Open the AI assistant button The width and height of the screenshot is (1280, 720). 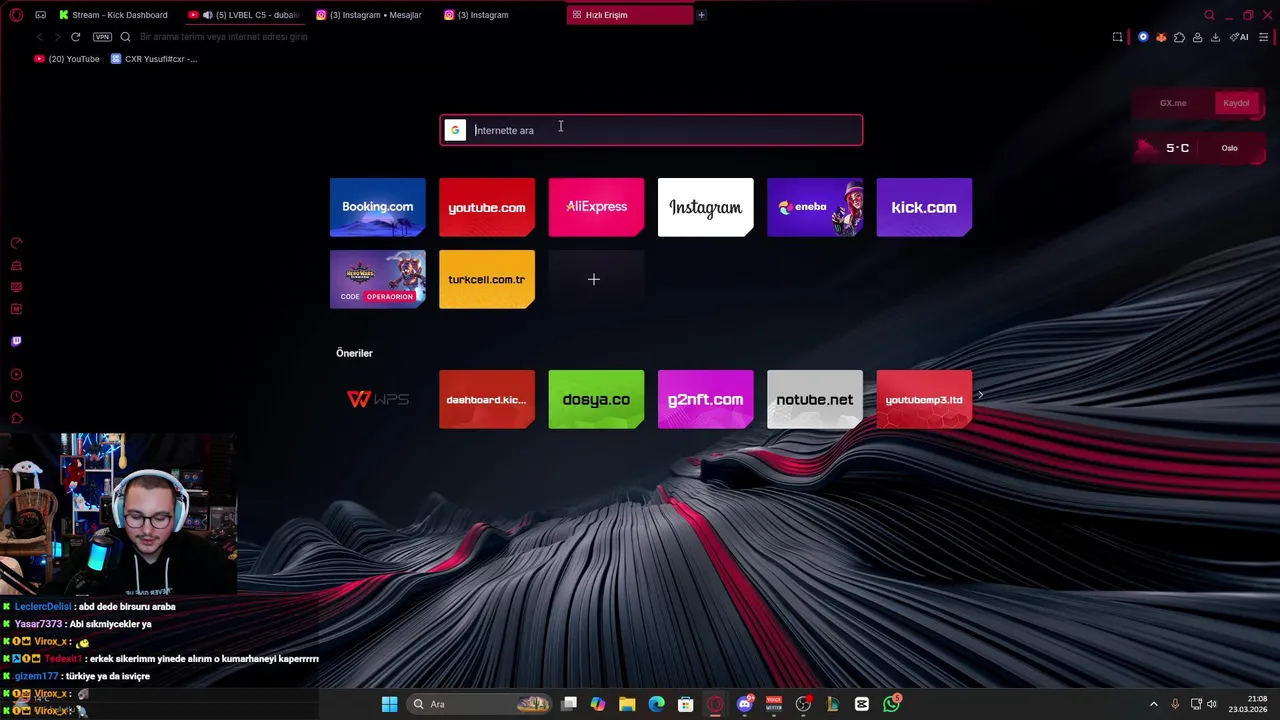(1239, 37)
